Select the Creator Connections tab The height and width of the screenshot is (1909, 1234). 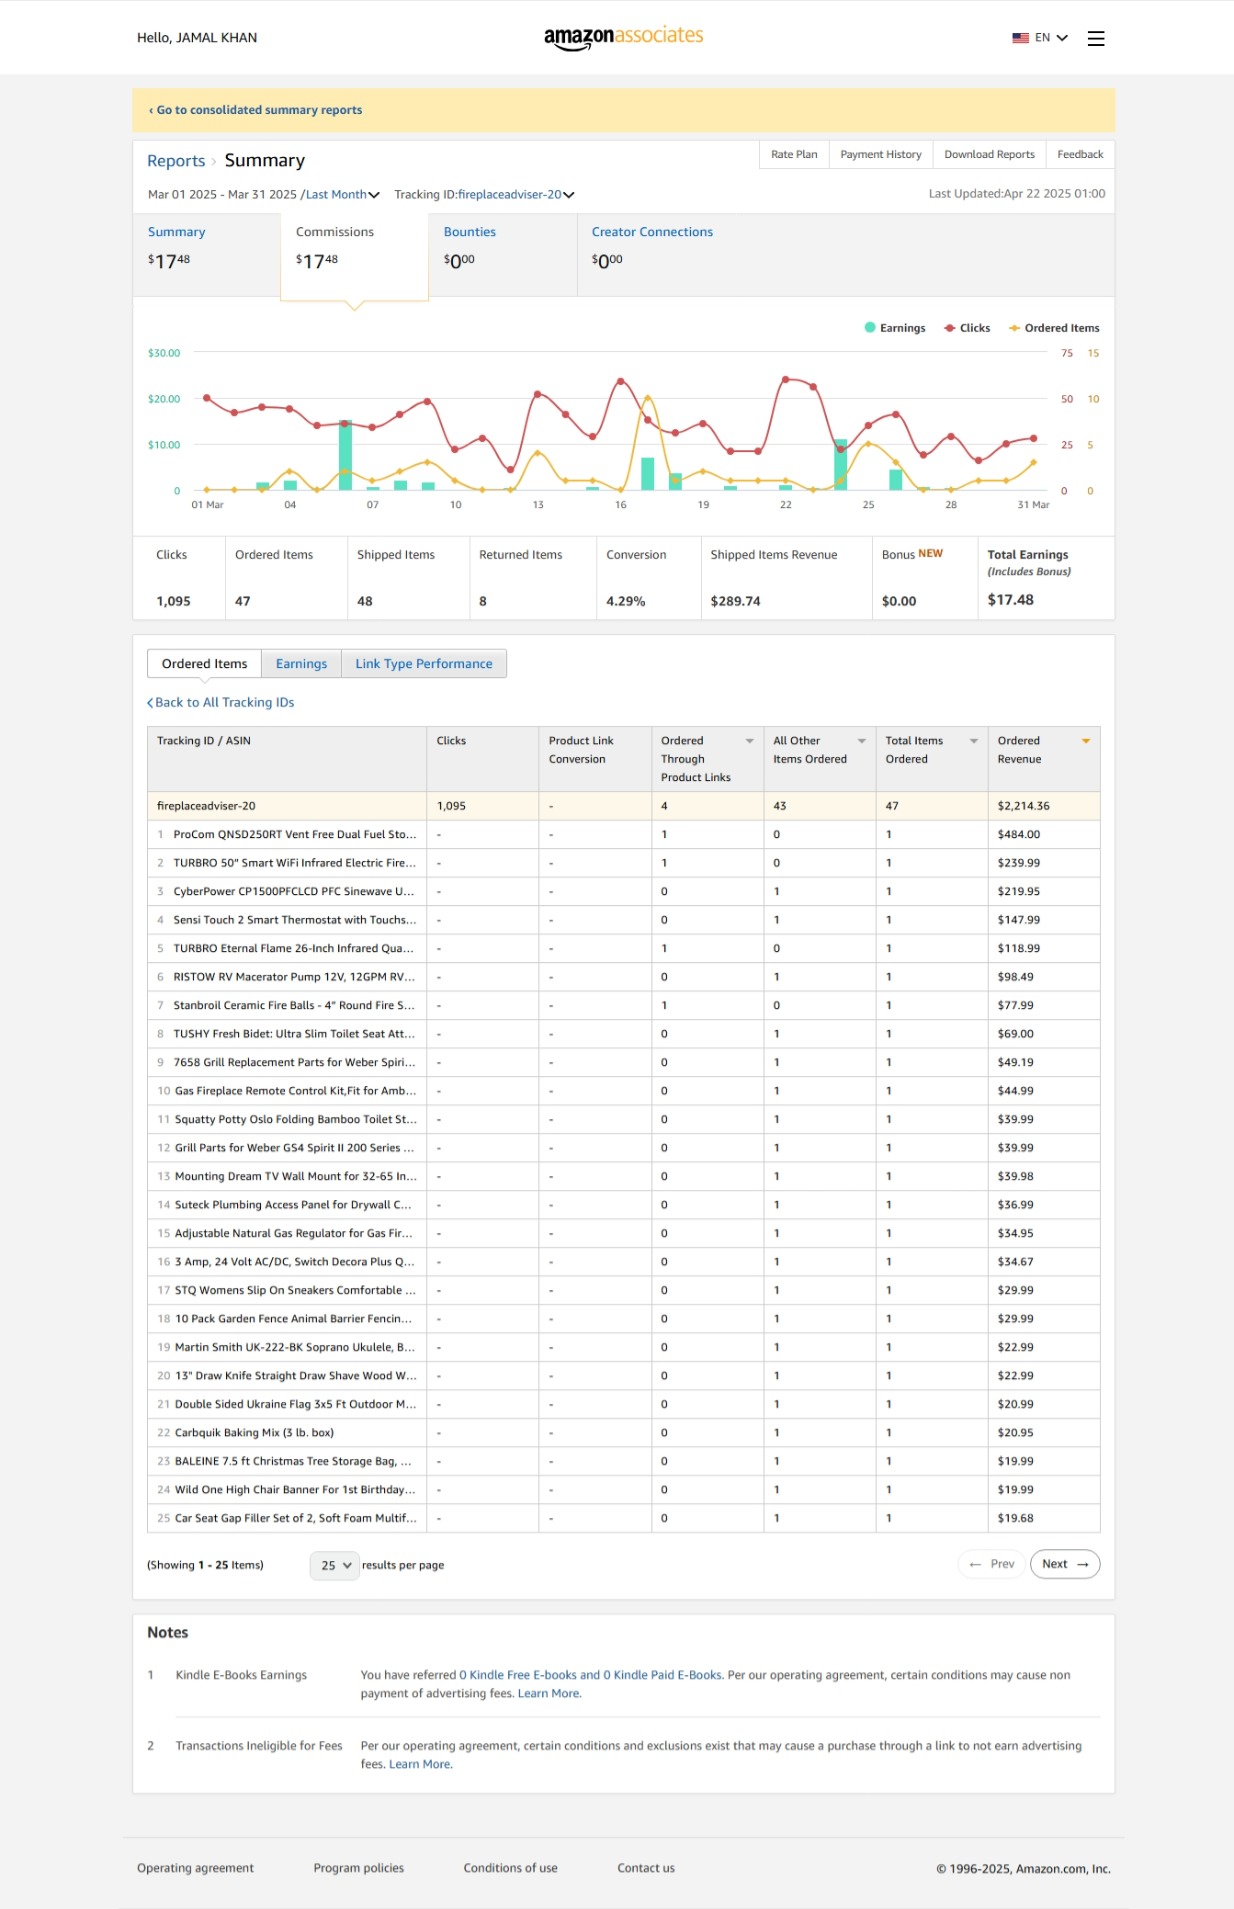[652, 254]
